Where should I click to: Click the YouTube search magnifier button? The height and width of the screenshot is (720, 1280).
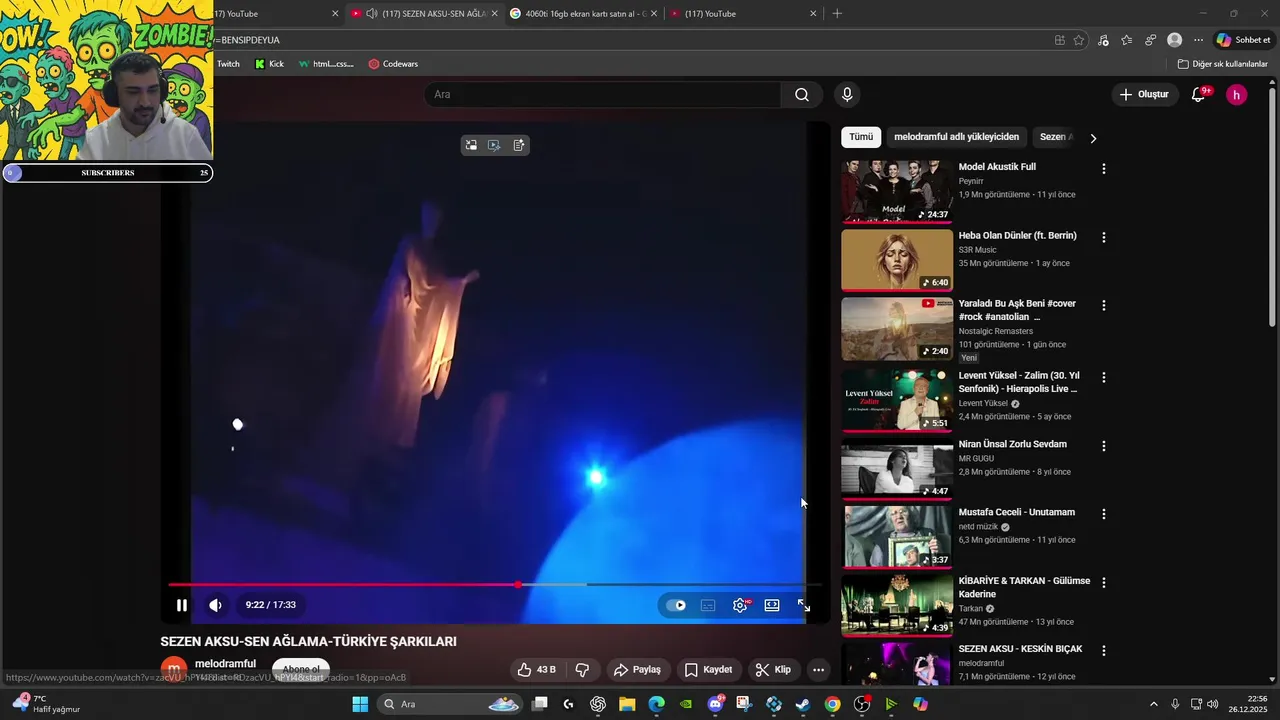(x=802, y=94)
